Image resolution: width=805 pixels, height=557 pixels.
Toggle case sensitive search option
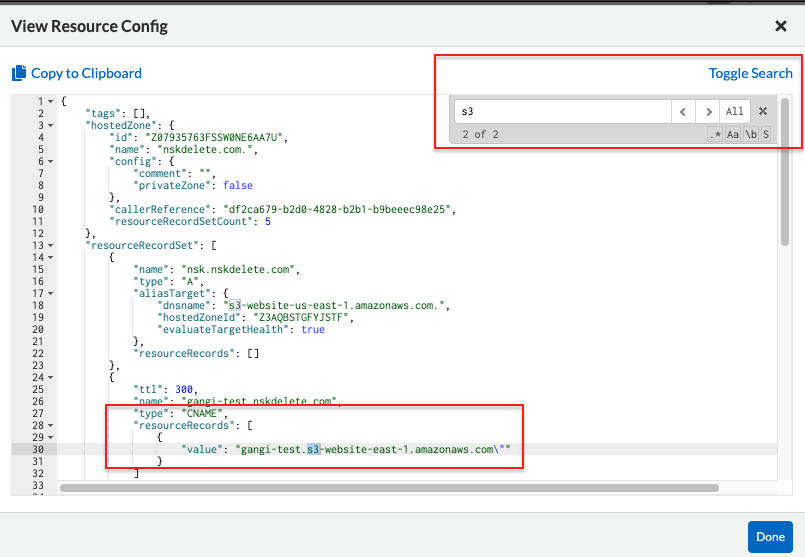pos(733,134)
